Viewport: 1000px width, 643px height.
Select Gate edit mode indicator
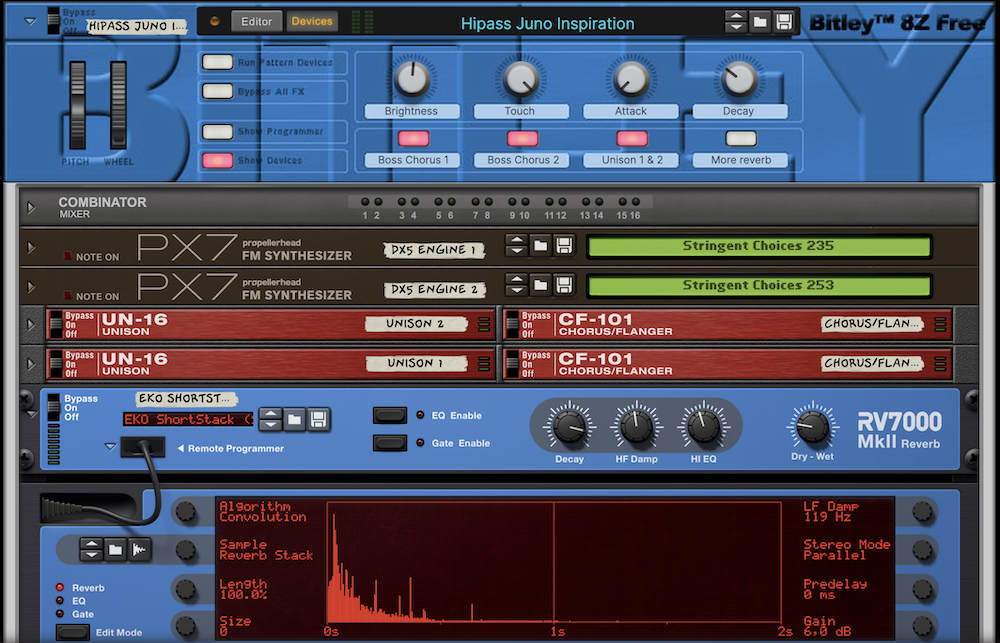pyautogui.click(x=60, y=614)
